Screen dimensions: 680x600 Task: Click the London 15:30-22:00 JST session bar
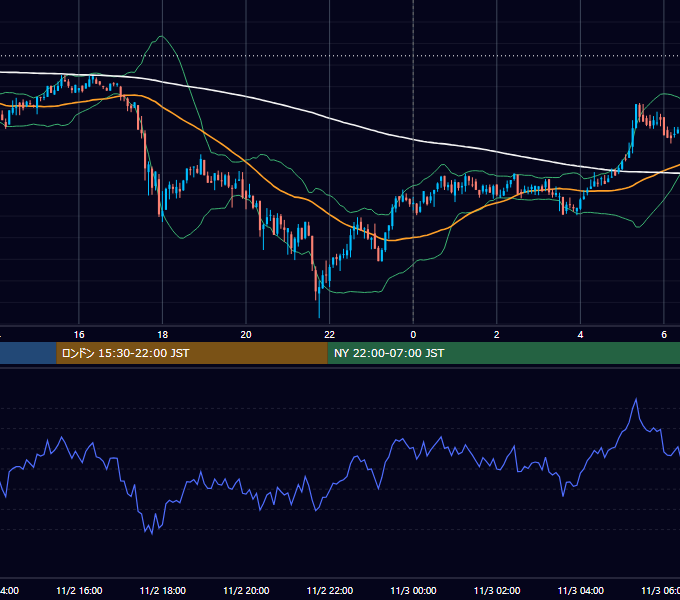click(x=192, y=353)
